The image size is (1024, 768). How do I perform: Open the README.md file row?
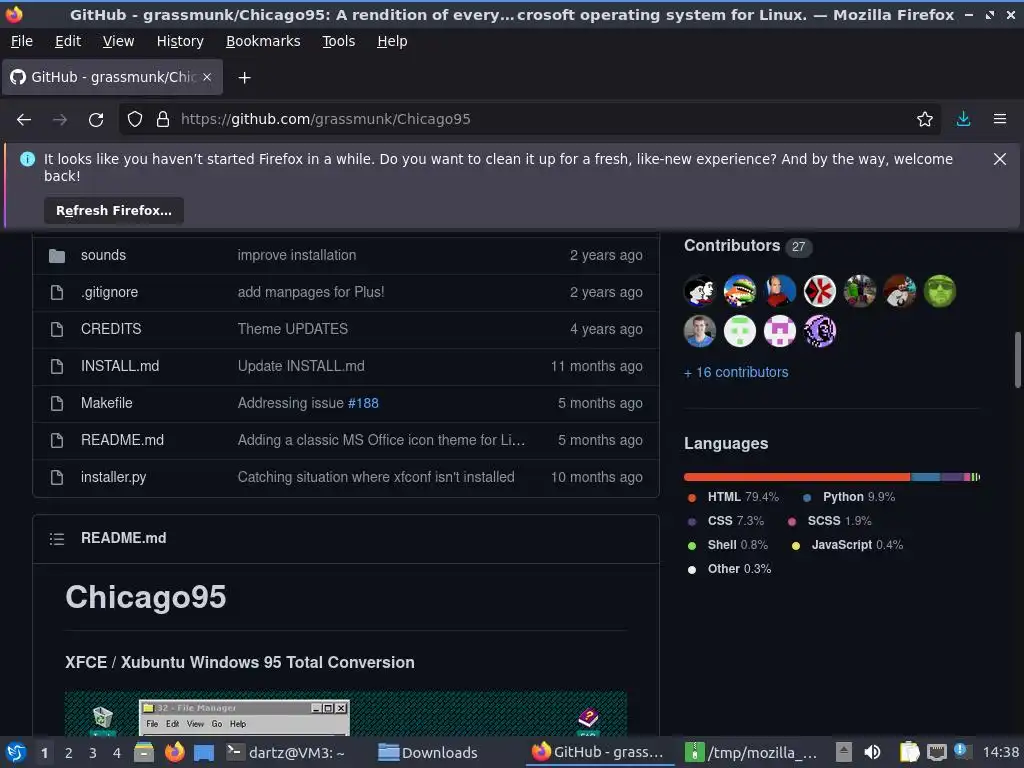click(122, 440)
